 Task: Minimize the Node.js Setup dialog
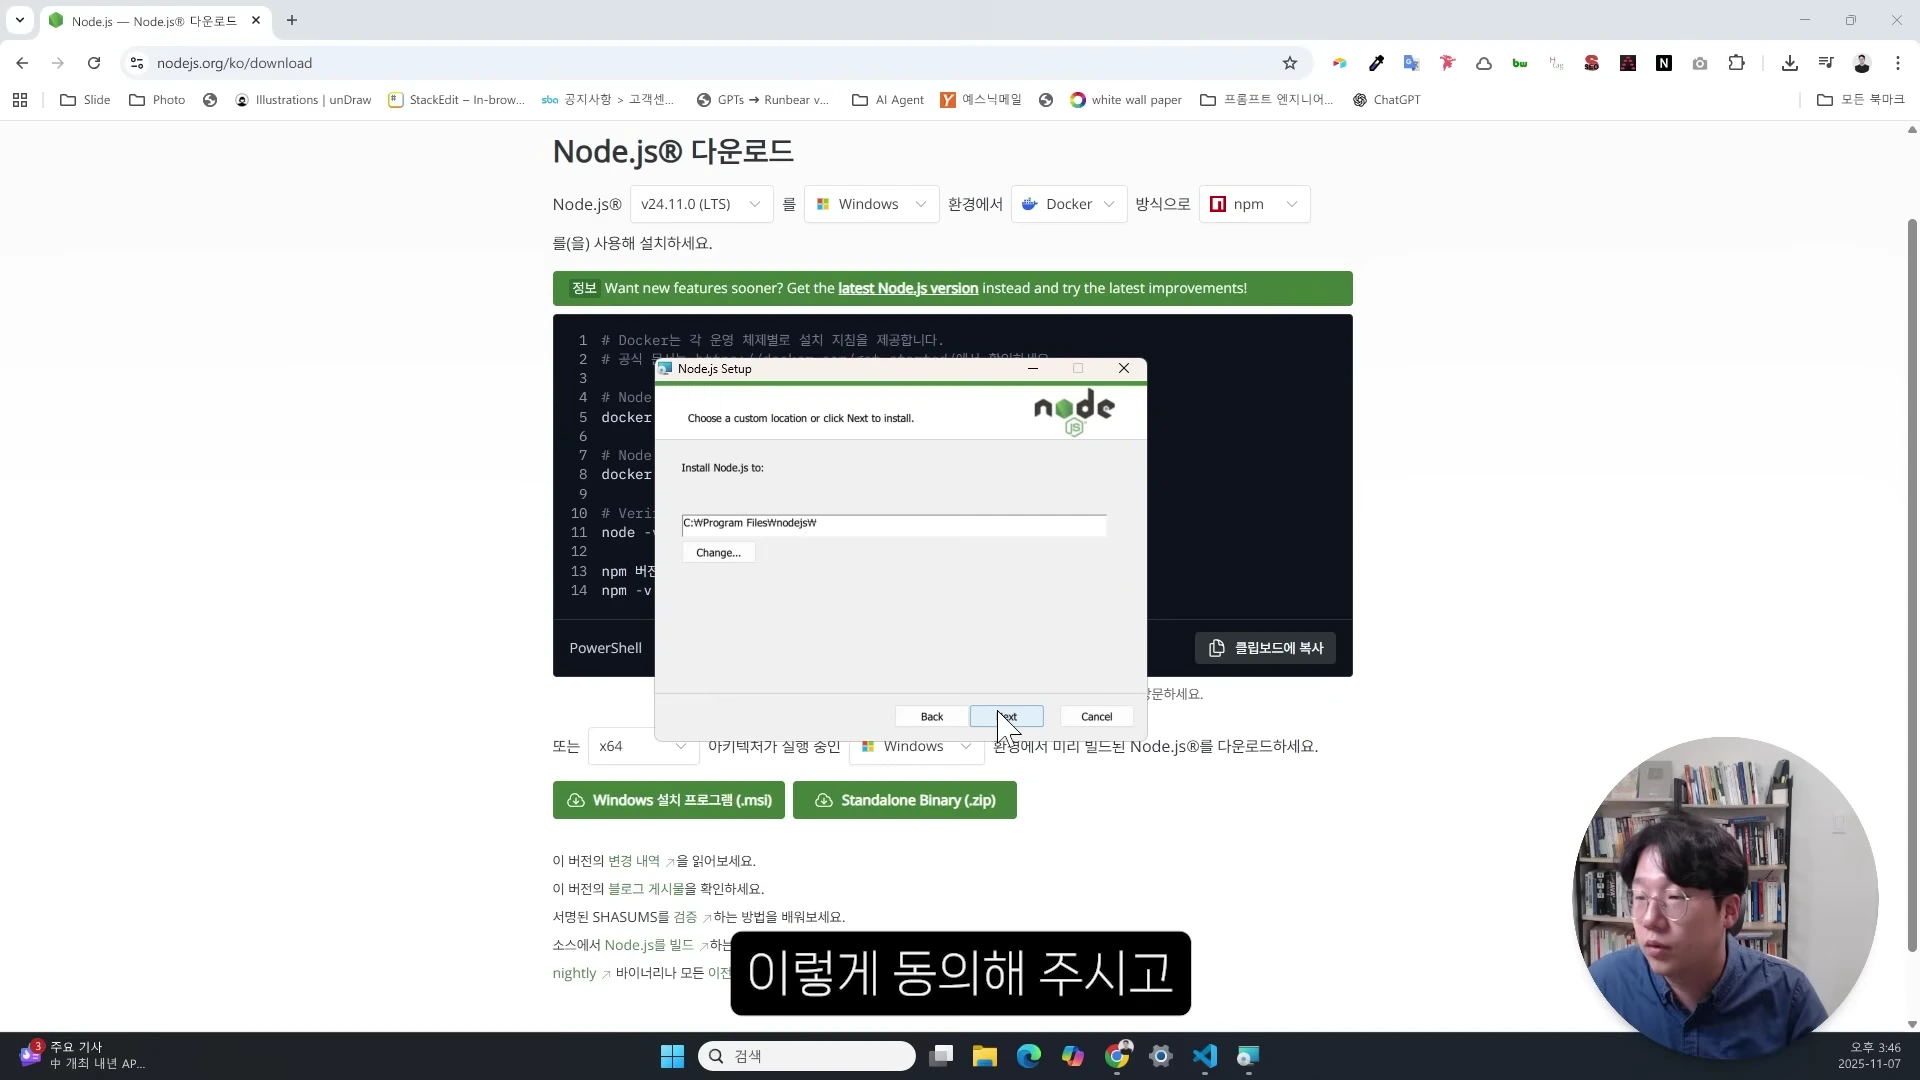click(x=1033, y=369)
